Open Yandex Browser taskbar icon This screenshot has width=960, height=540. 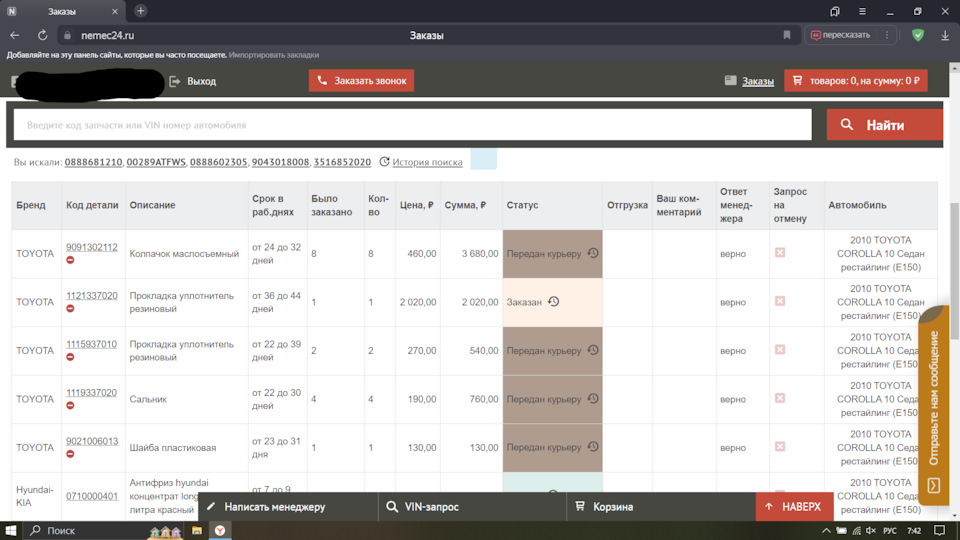point(220,530)
